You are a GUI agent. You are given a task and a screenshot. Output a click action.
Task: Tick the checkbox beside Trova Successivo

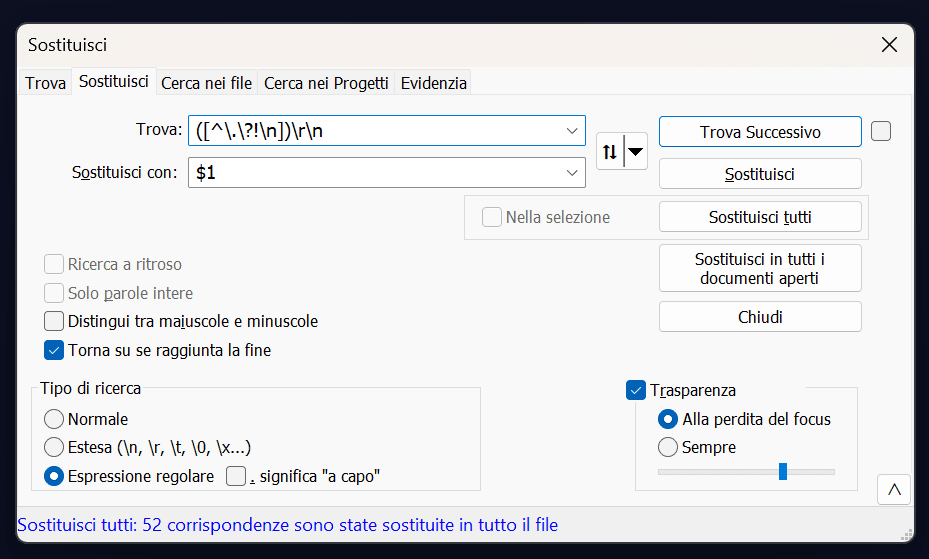tap(880, 131)
